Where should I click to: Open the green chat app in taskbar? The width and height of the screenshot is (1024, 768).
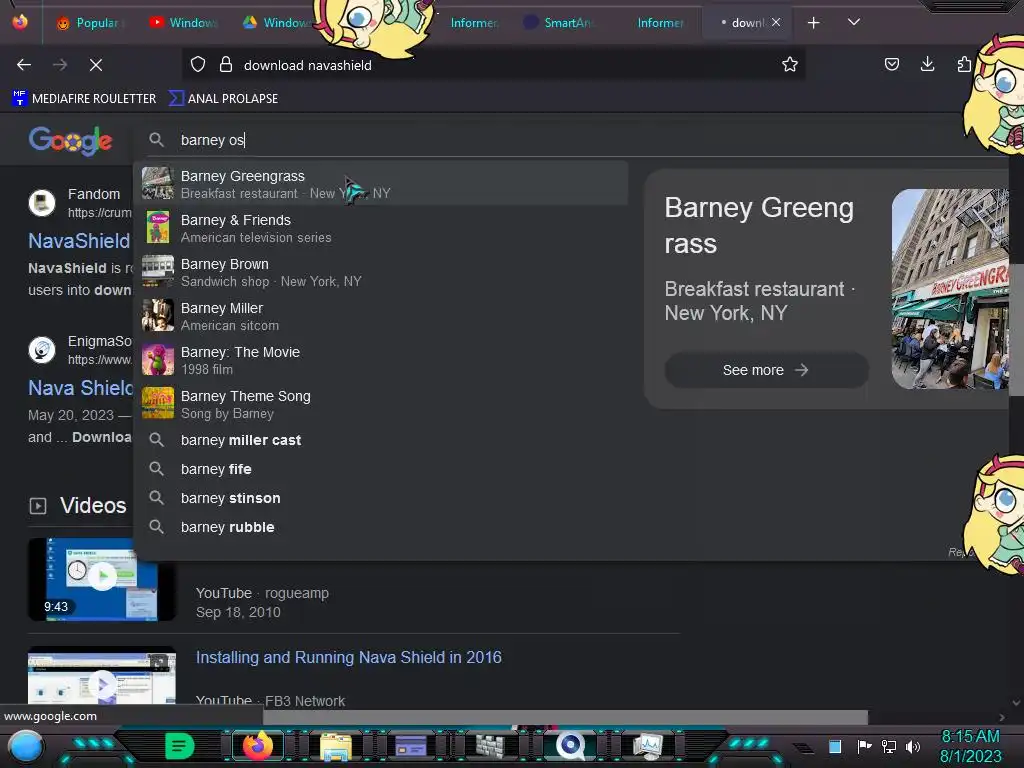click(180, 746)
